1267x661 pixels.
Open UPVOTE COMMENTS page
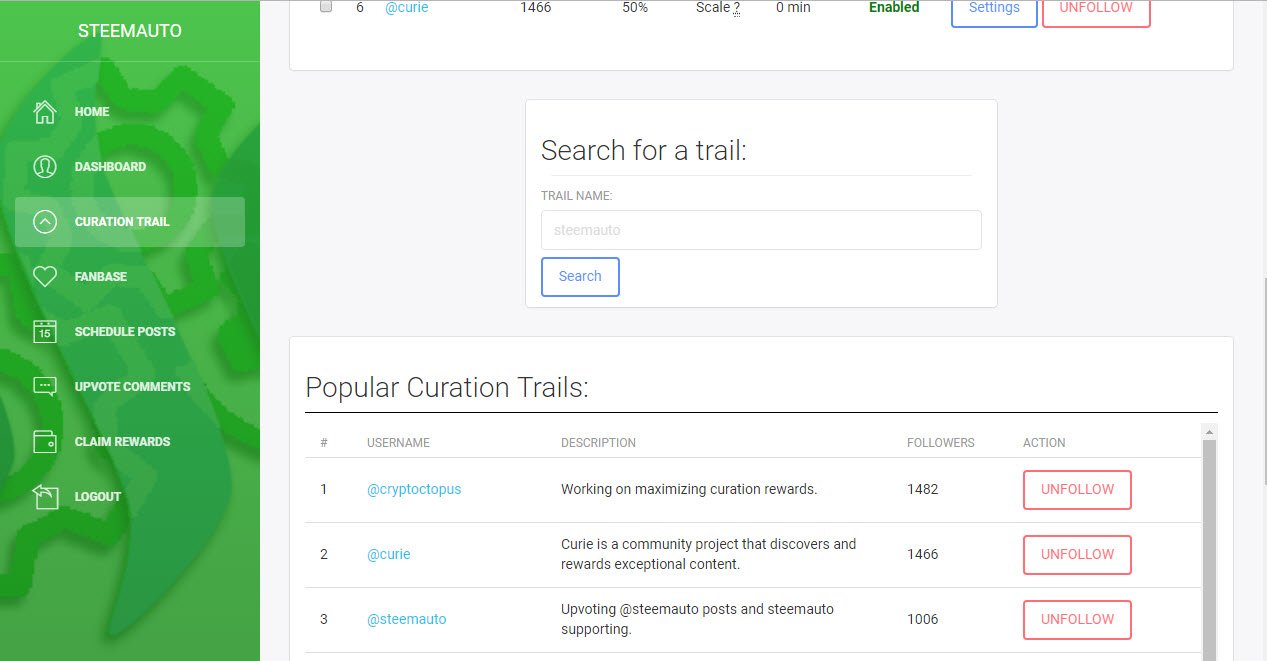(x=130, y=387)
